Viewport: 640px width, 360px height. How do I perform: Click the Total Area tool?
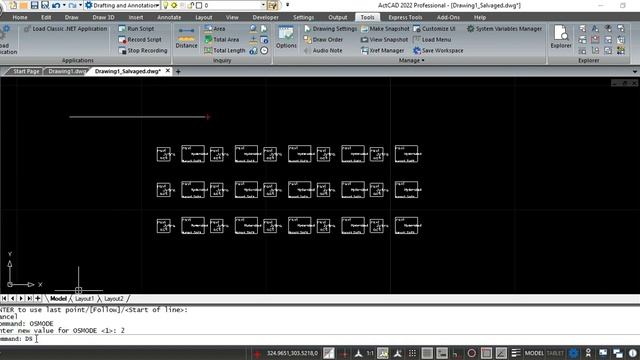click(x=222, y=40)
